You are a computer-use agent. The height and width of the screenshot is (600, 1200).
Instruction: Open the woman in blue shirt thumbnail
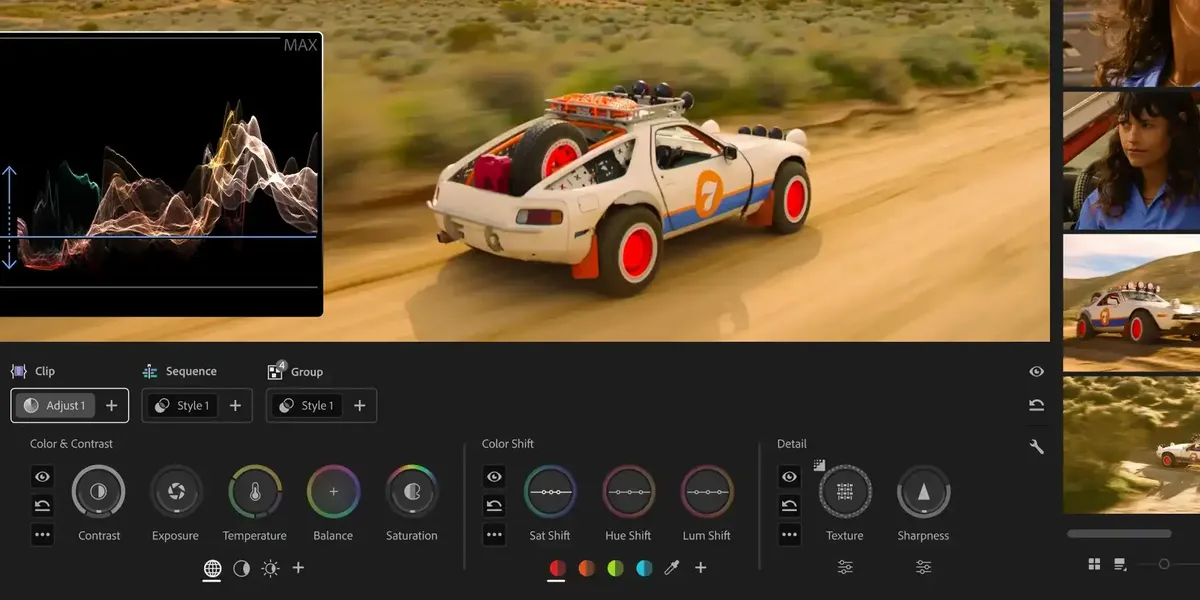(x=1131, y=161)
